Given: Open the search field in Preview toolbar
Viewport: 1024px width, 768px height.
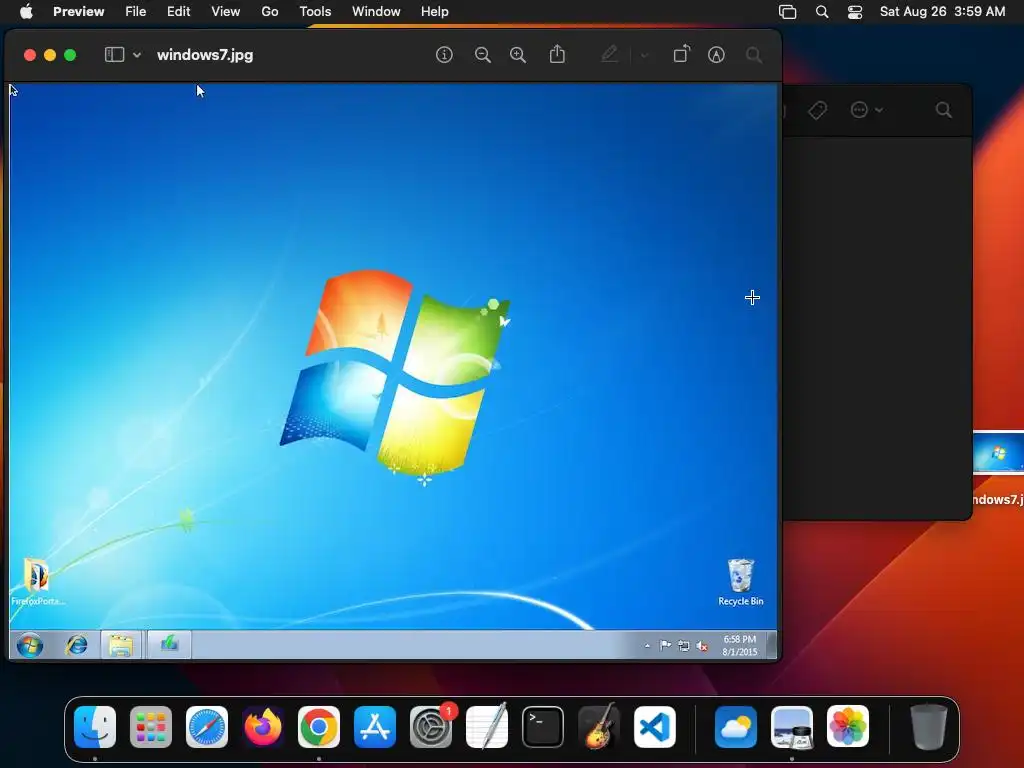Looking at the screenshot, I should point(754,55).
